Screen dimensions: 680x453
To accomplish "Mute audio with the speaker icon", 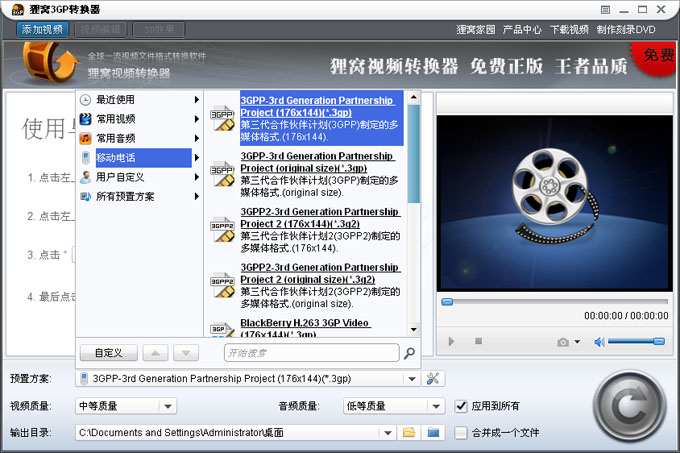I will (x=599, y=342).
